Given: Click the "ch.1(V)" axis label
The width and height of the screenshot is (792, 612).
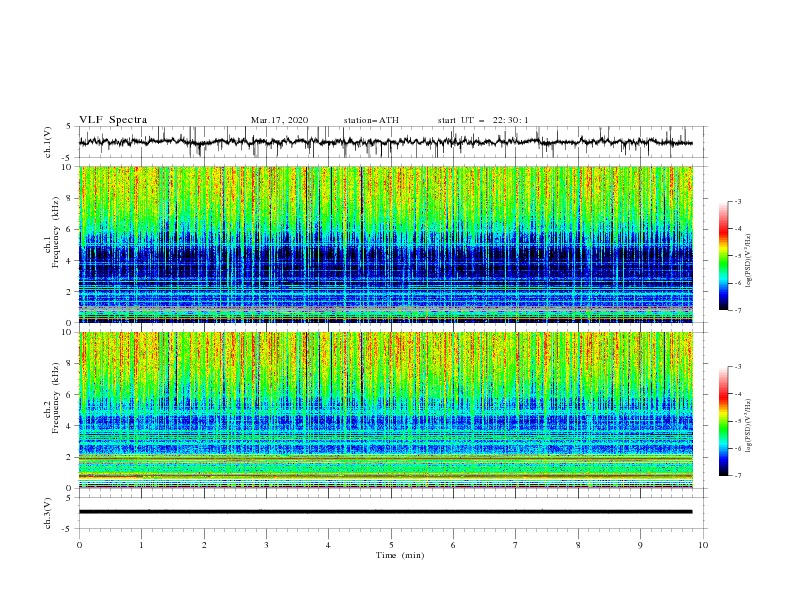Looking at the screenshot, I should pos(48,142).
